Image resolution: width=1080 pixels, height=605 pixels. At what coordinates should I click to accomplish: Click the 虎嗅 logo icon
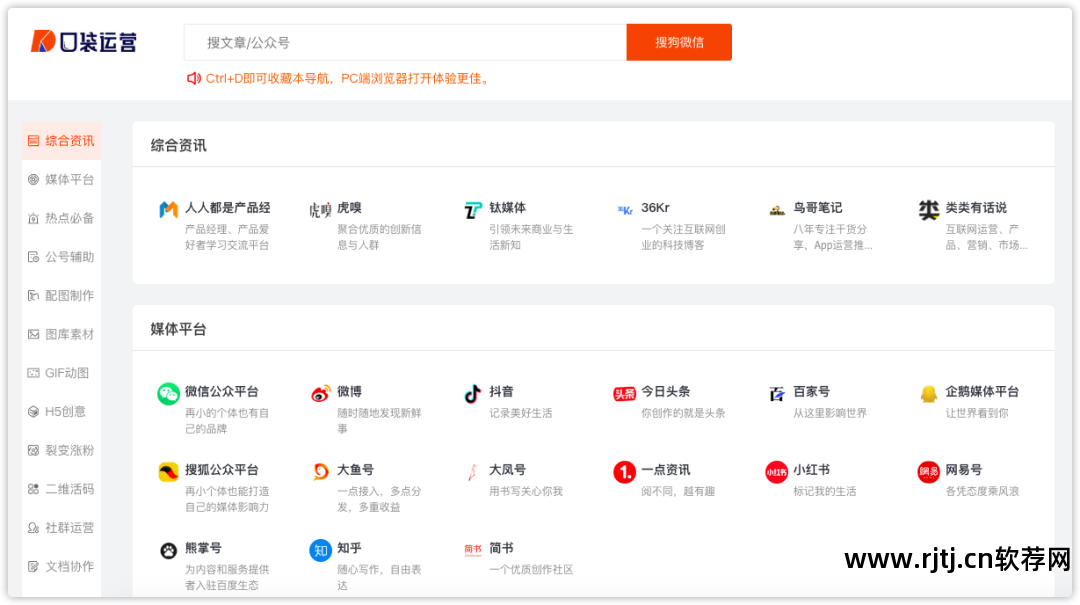[322, 209]
